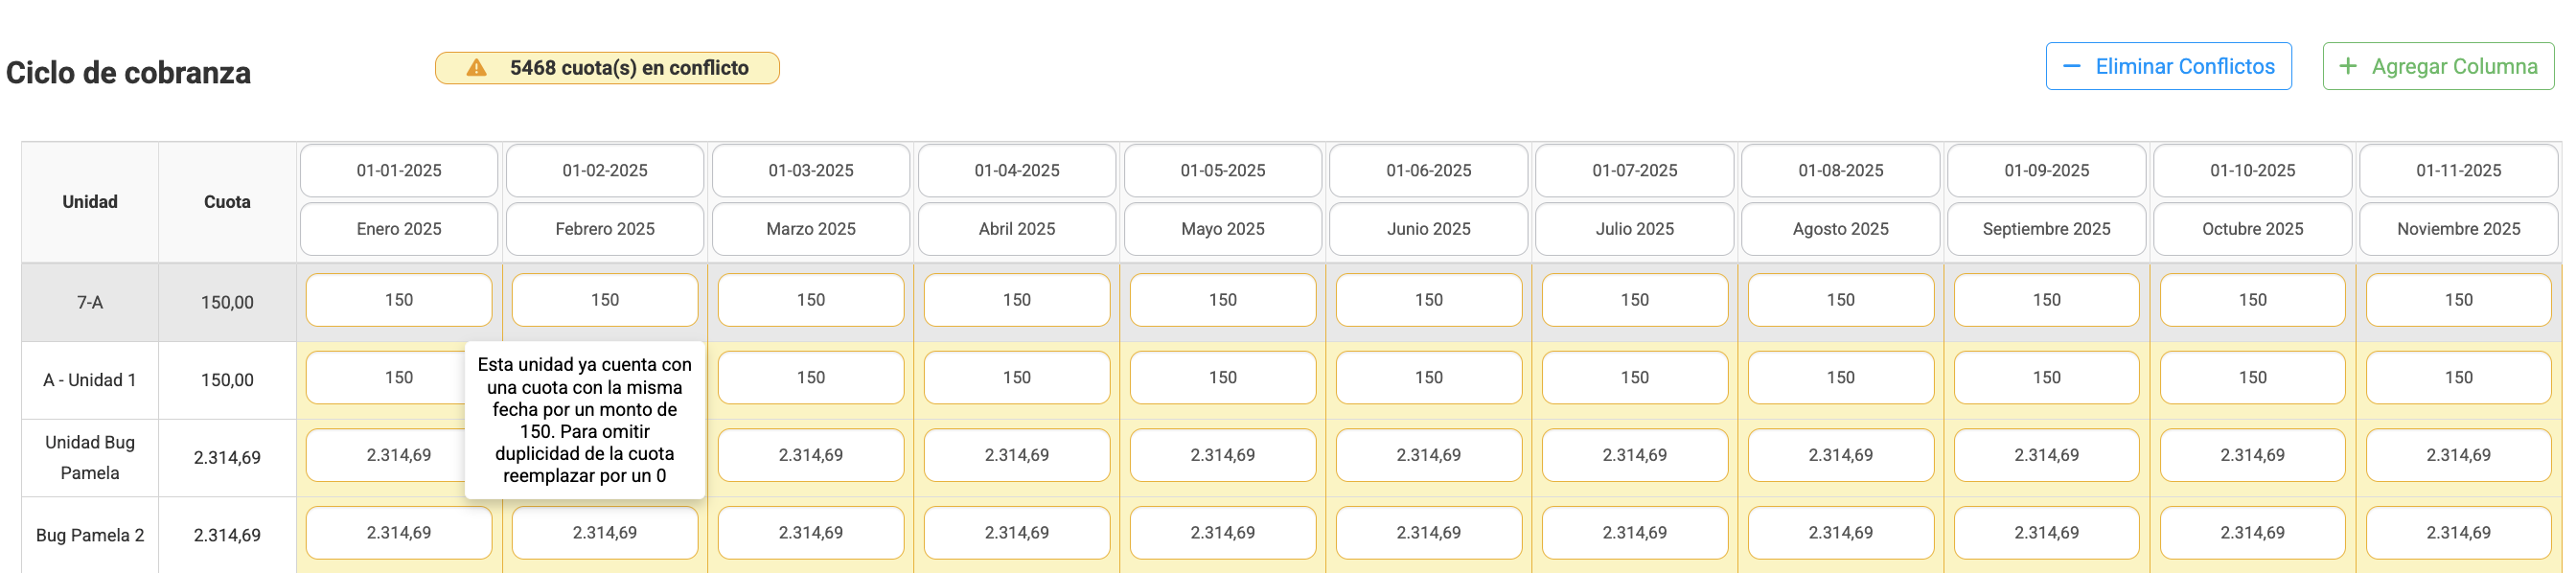This screenshot has height=573, width=2576.
Task: Select the Unidad Bug Pamela row label
Action: [x=90, y=457]
